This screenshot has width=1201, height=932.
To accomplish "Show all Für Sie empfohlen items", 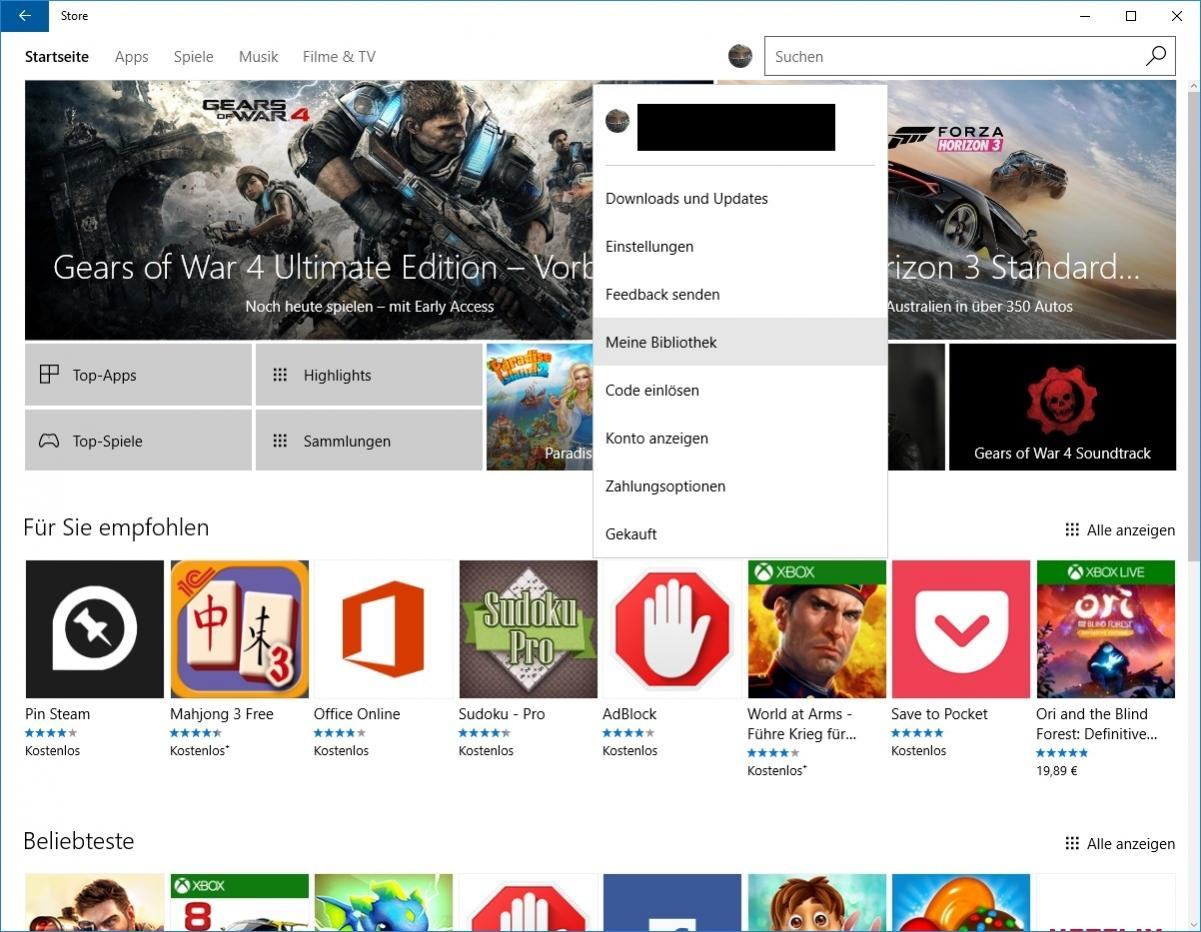I will pos(1119,530).
